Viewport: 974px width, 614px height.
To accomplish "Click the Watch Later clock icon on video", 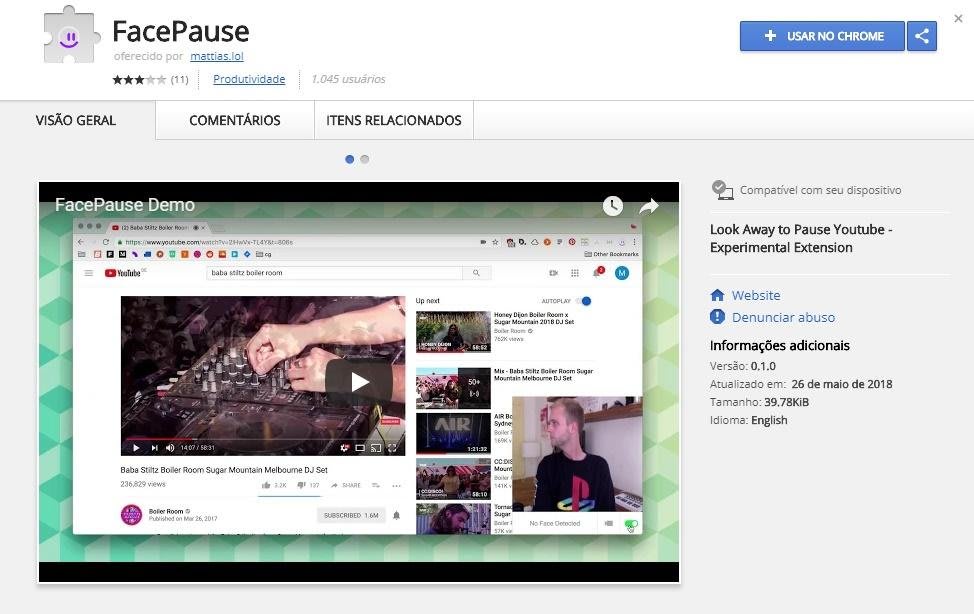I will coord(613,206).
